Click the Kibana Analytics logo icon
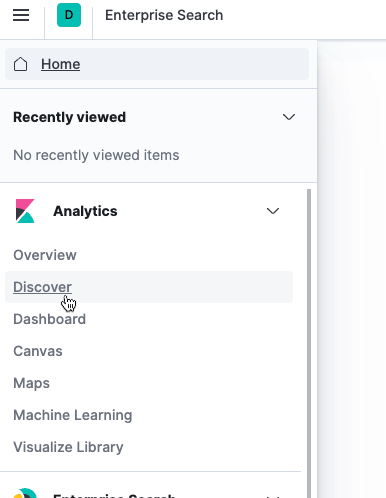386x498 pixels. coord(25,211)
